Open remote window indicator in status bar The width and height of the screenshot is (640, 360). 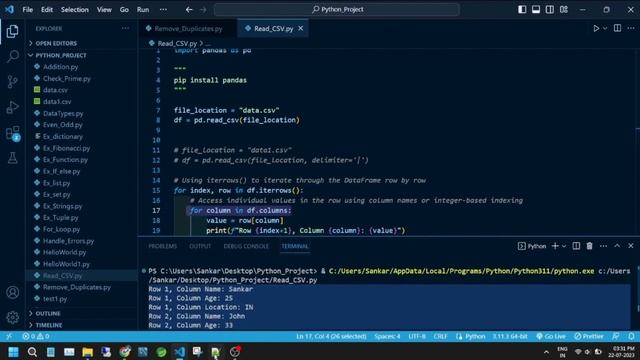[x=9, y=336]
